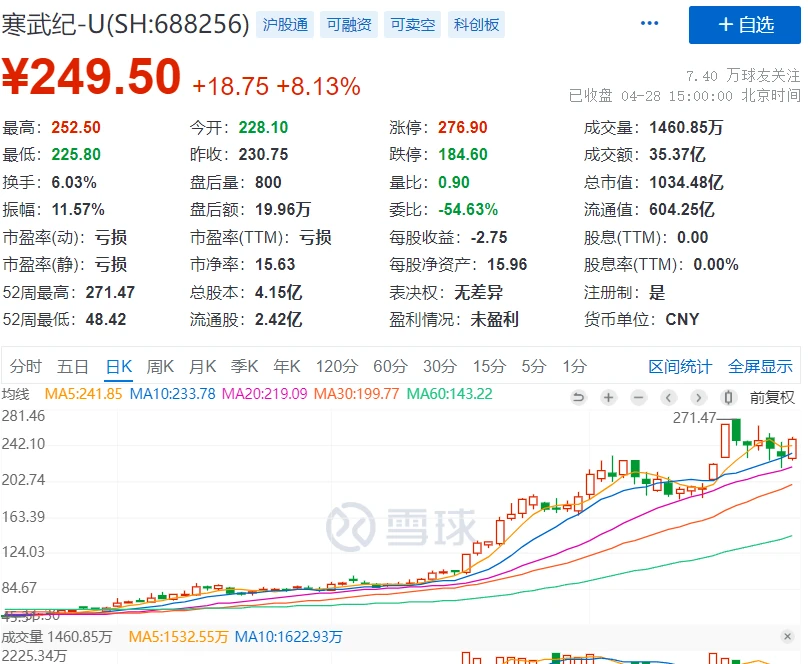The height and width of the screenshot is (664, 810).
Task: Click the candlestick style icon
Action: click(x=729, y=397)
